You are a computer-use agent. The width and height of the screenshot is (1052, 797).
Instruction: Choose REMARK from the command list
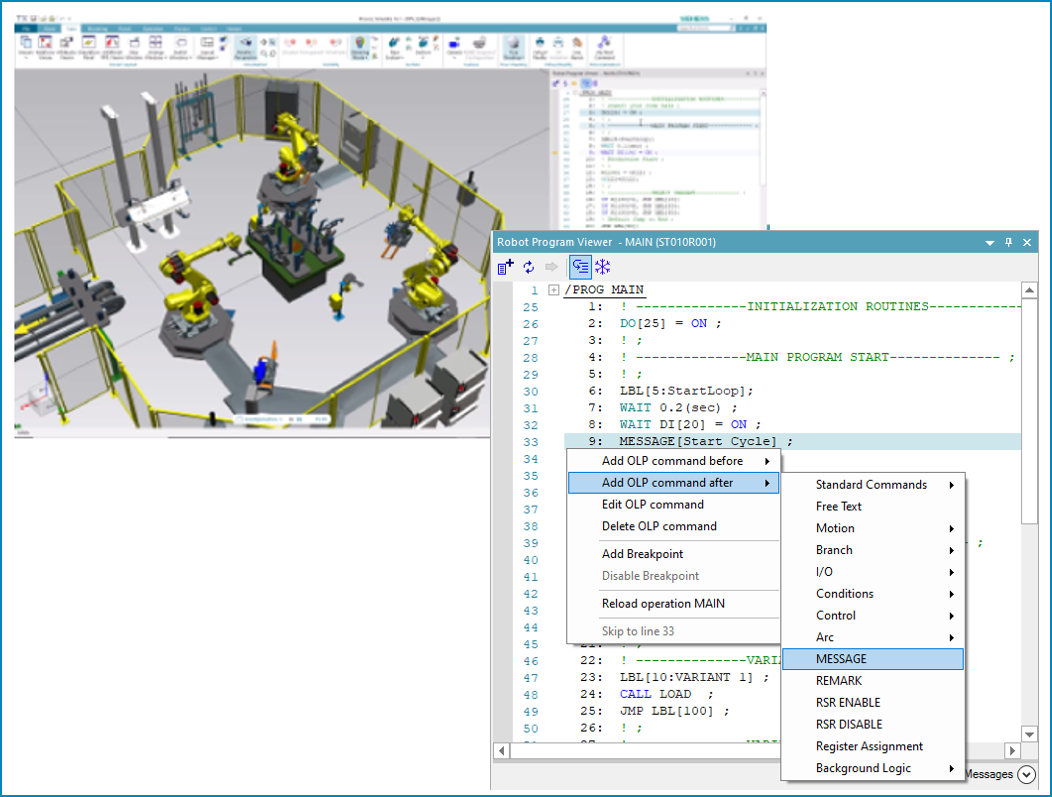pos(838,681)
